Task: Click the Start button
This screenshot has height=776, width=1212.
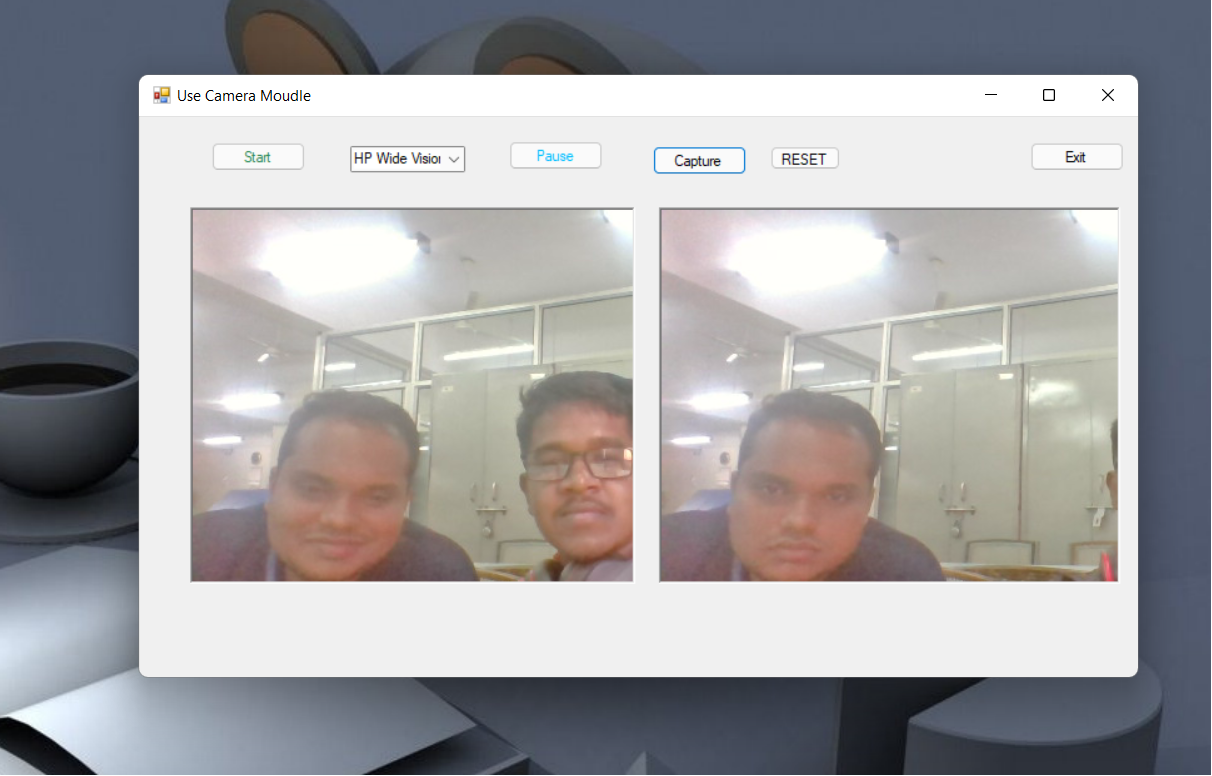Action: click(x=258, y=157)
